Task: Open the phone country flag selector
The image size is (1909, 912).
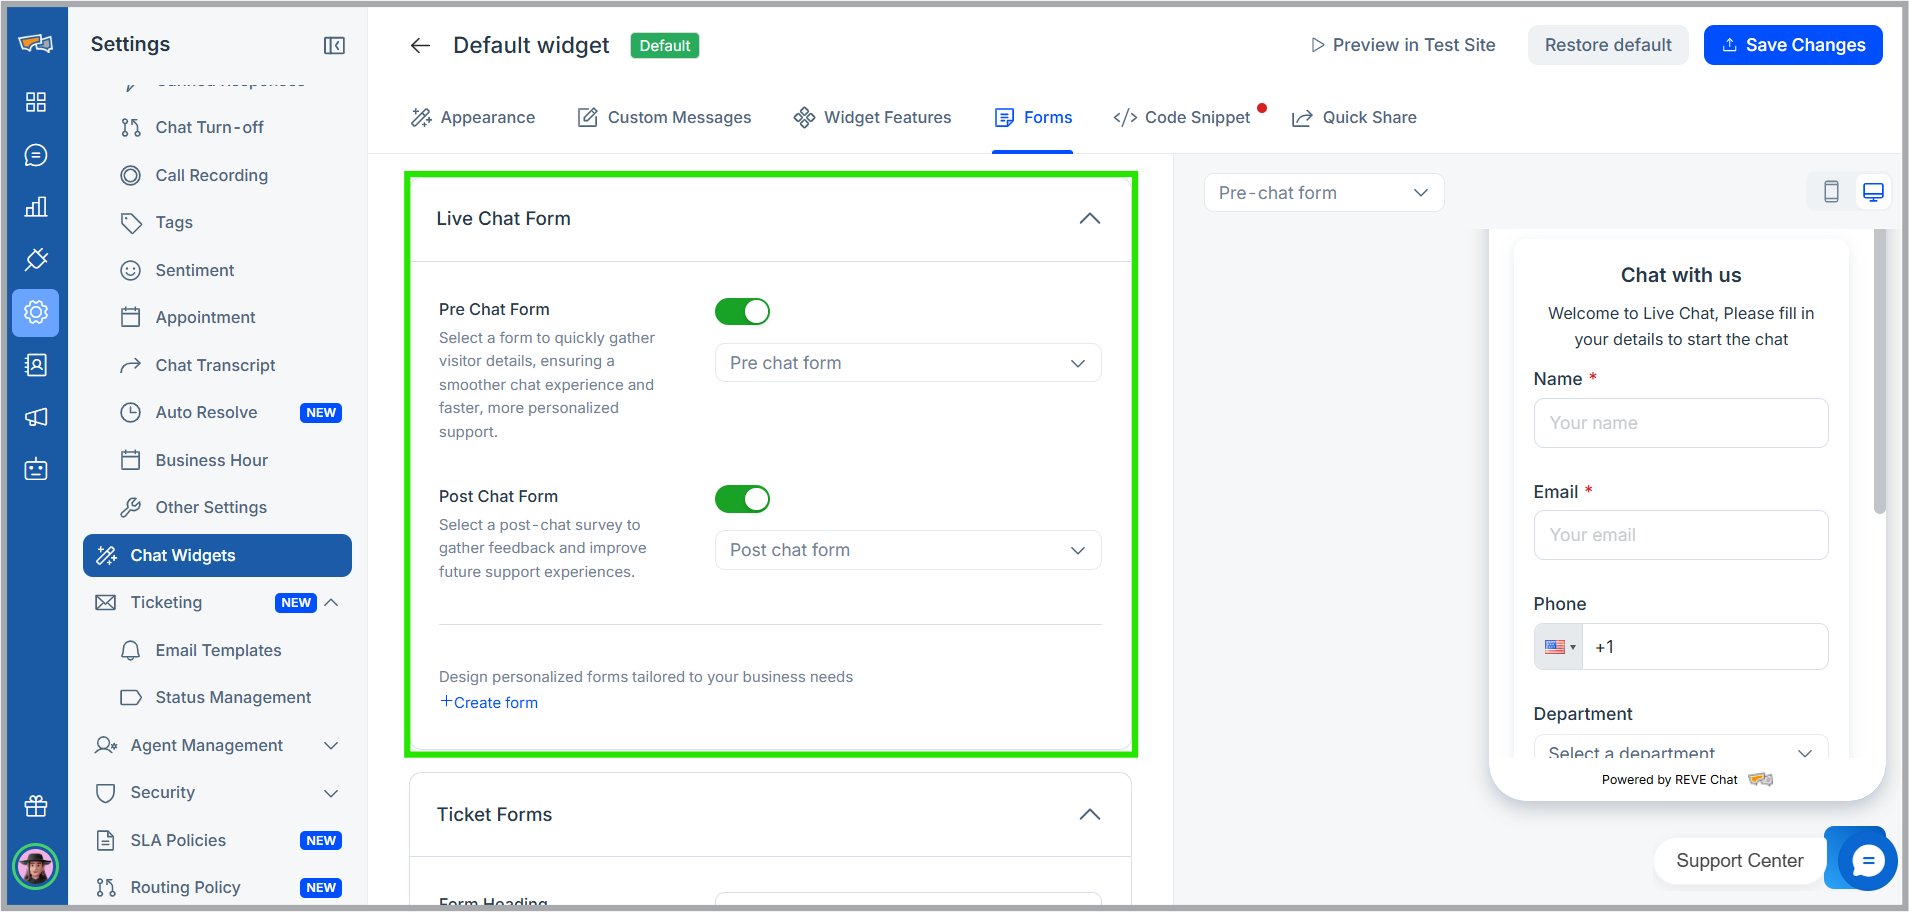Action: pos(1559,647)
